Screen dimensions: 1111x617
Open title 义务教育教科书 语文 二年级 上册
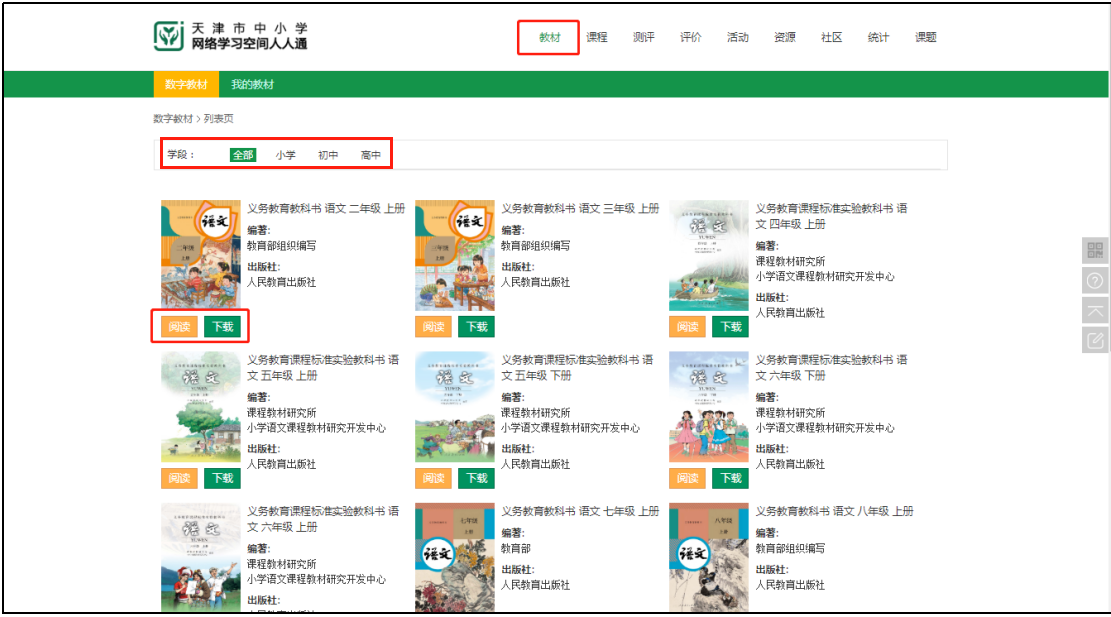point(326,208)
